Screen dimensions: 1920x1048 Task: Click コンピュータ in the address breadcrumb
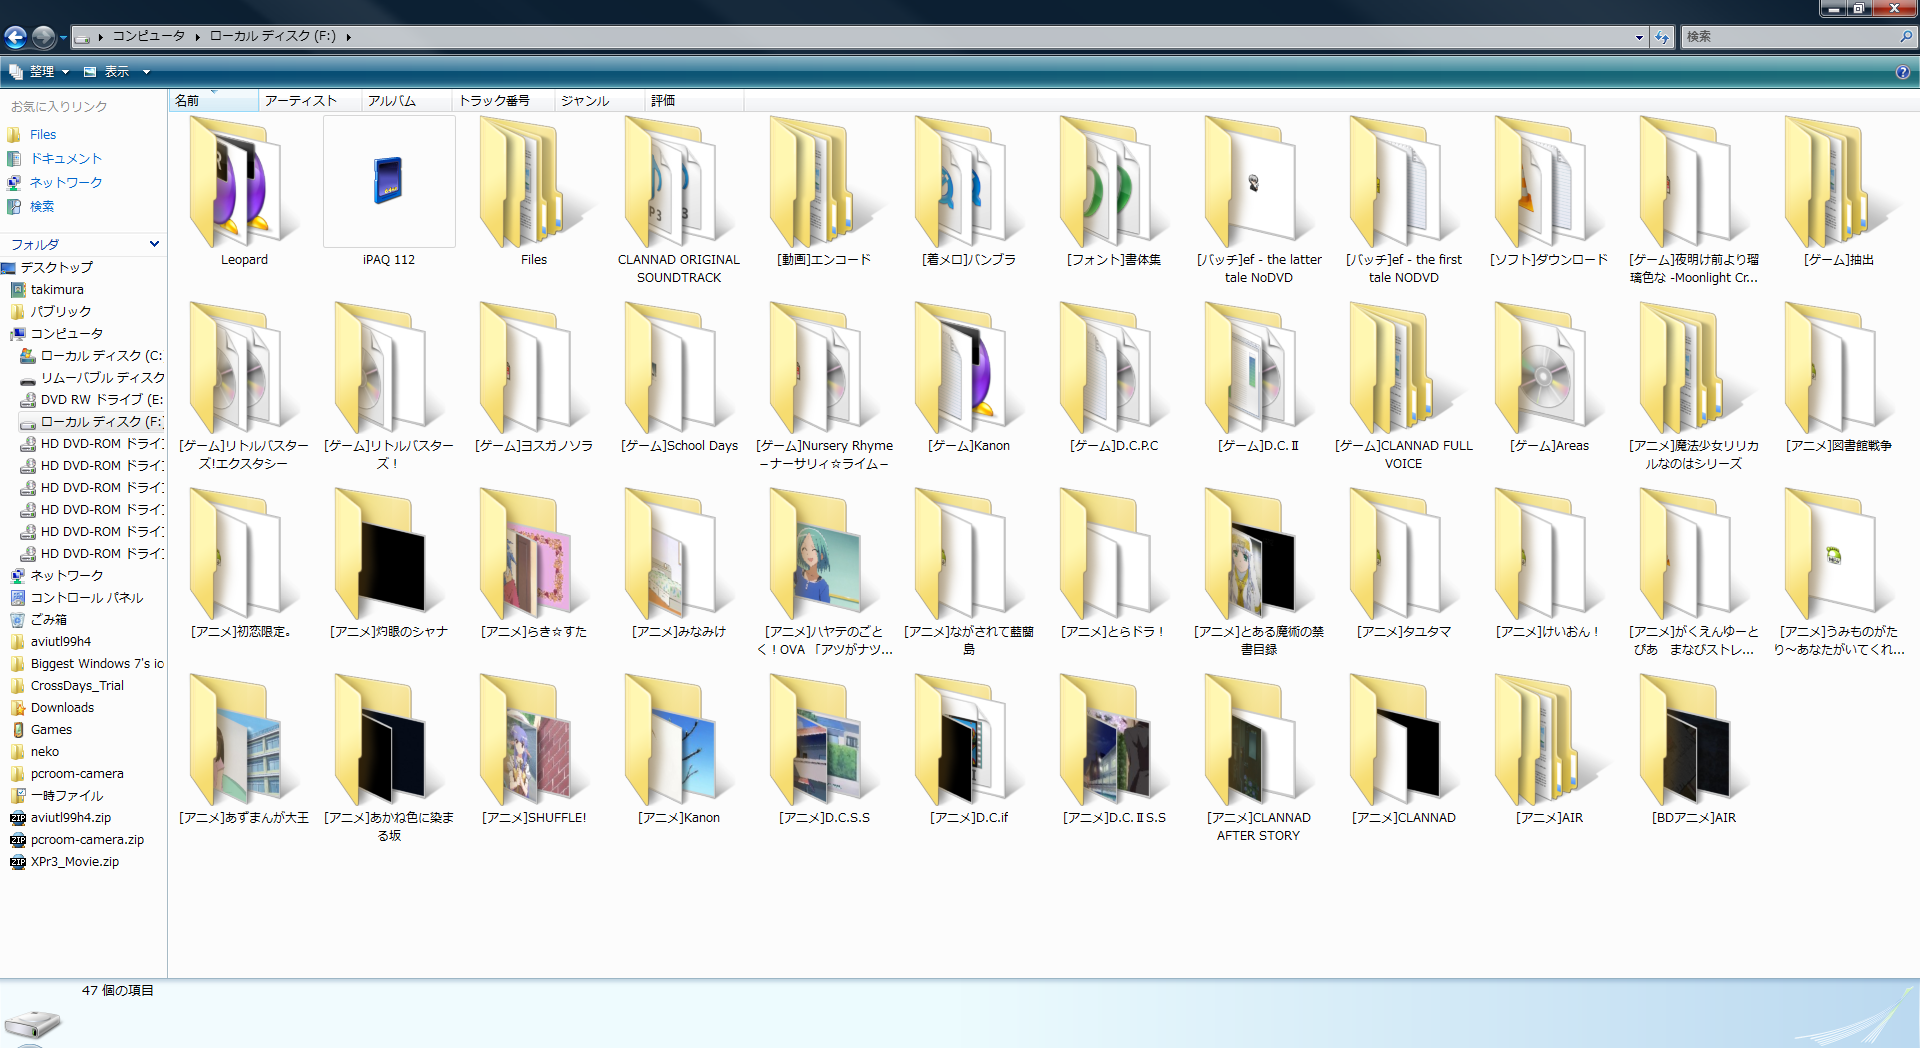[148, 36]
